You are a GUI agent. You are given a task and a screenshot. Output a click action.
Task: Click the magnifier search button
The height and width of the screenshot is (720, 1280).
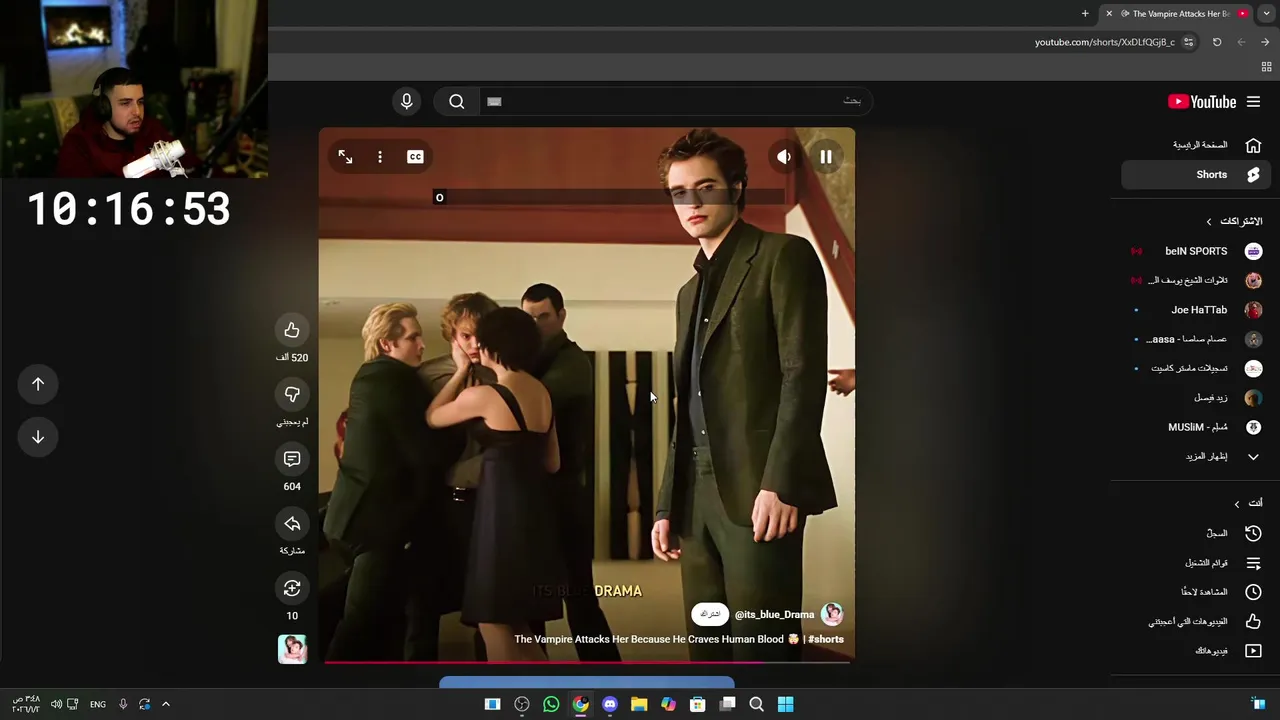click(x=457, y=101)
